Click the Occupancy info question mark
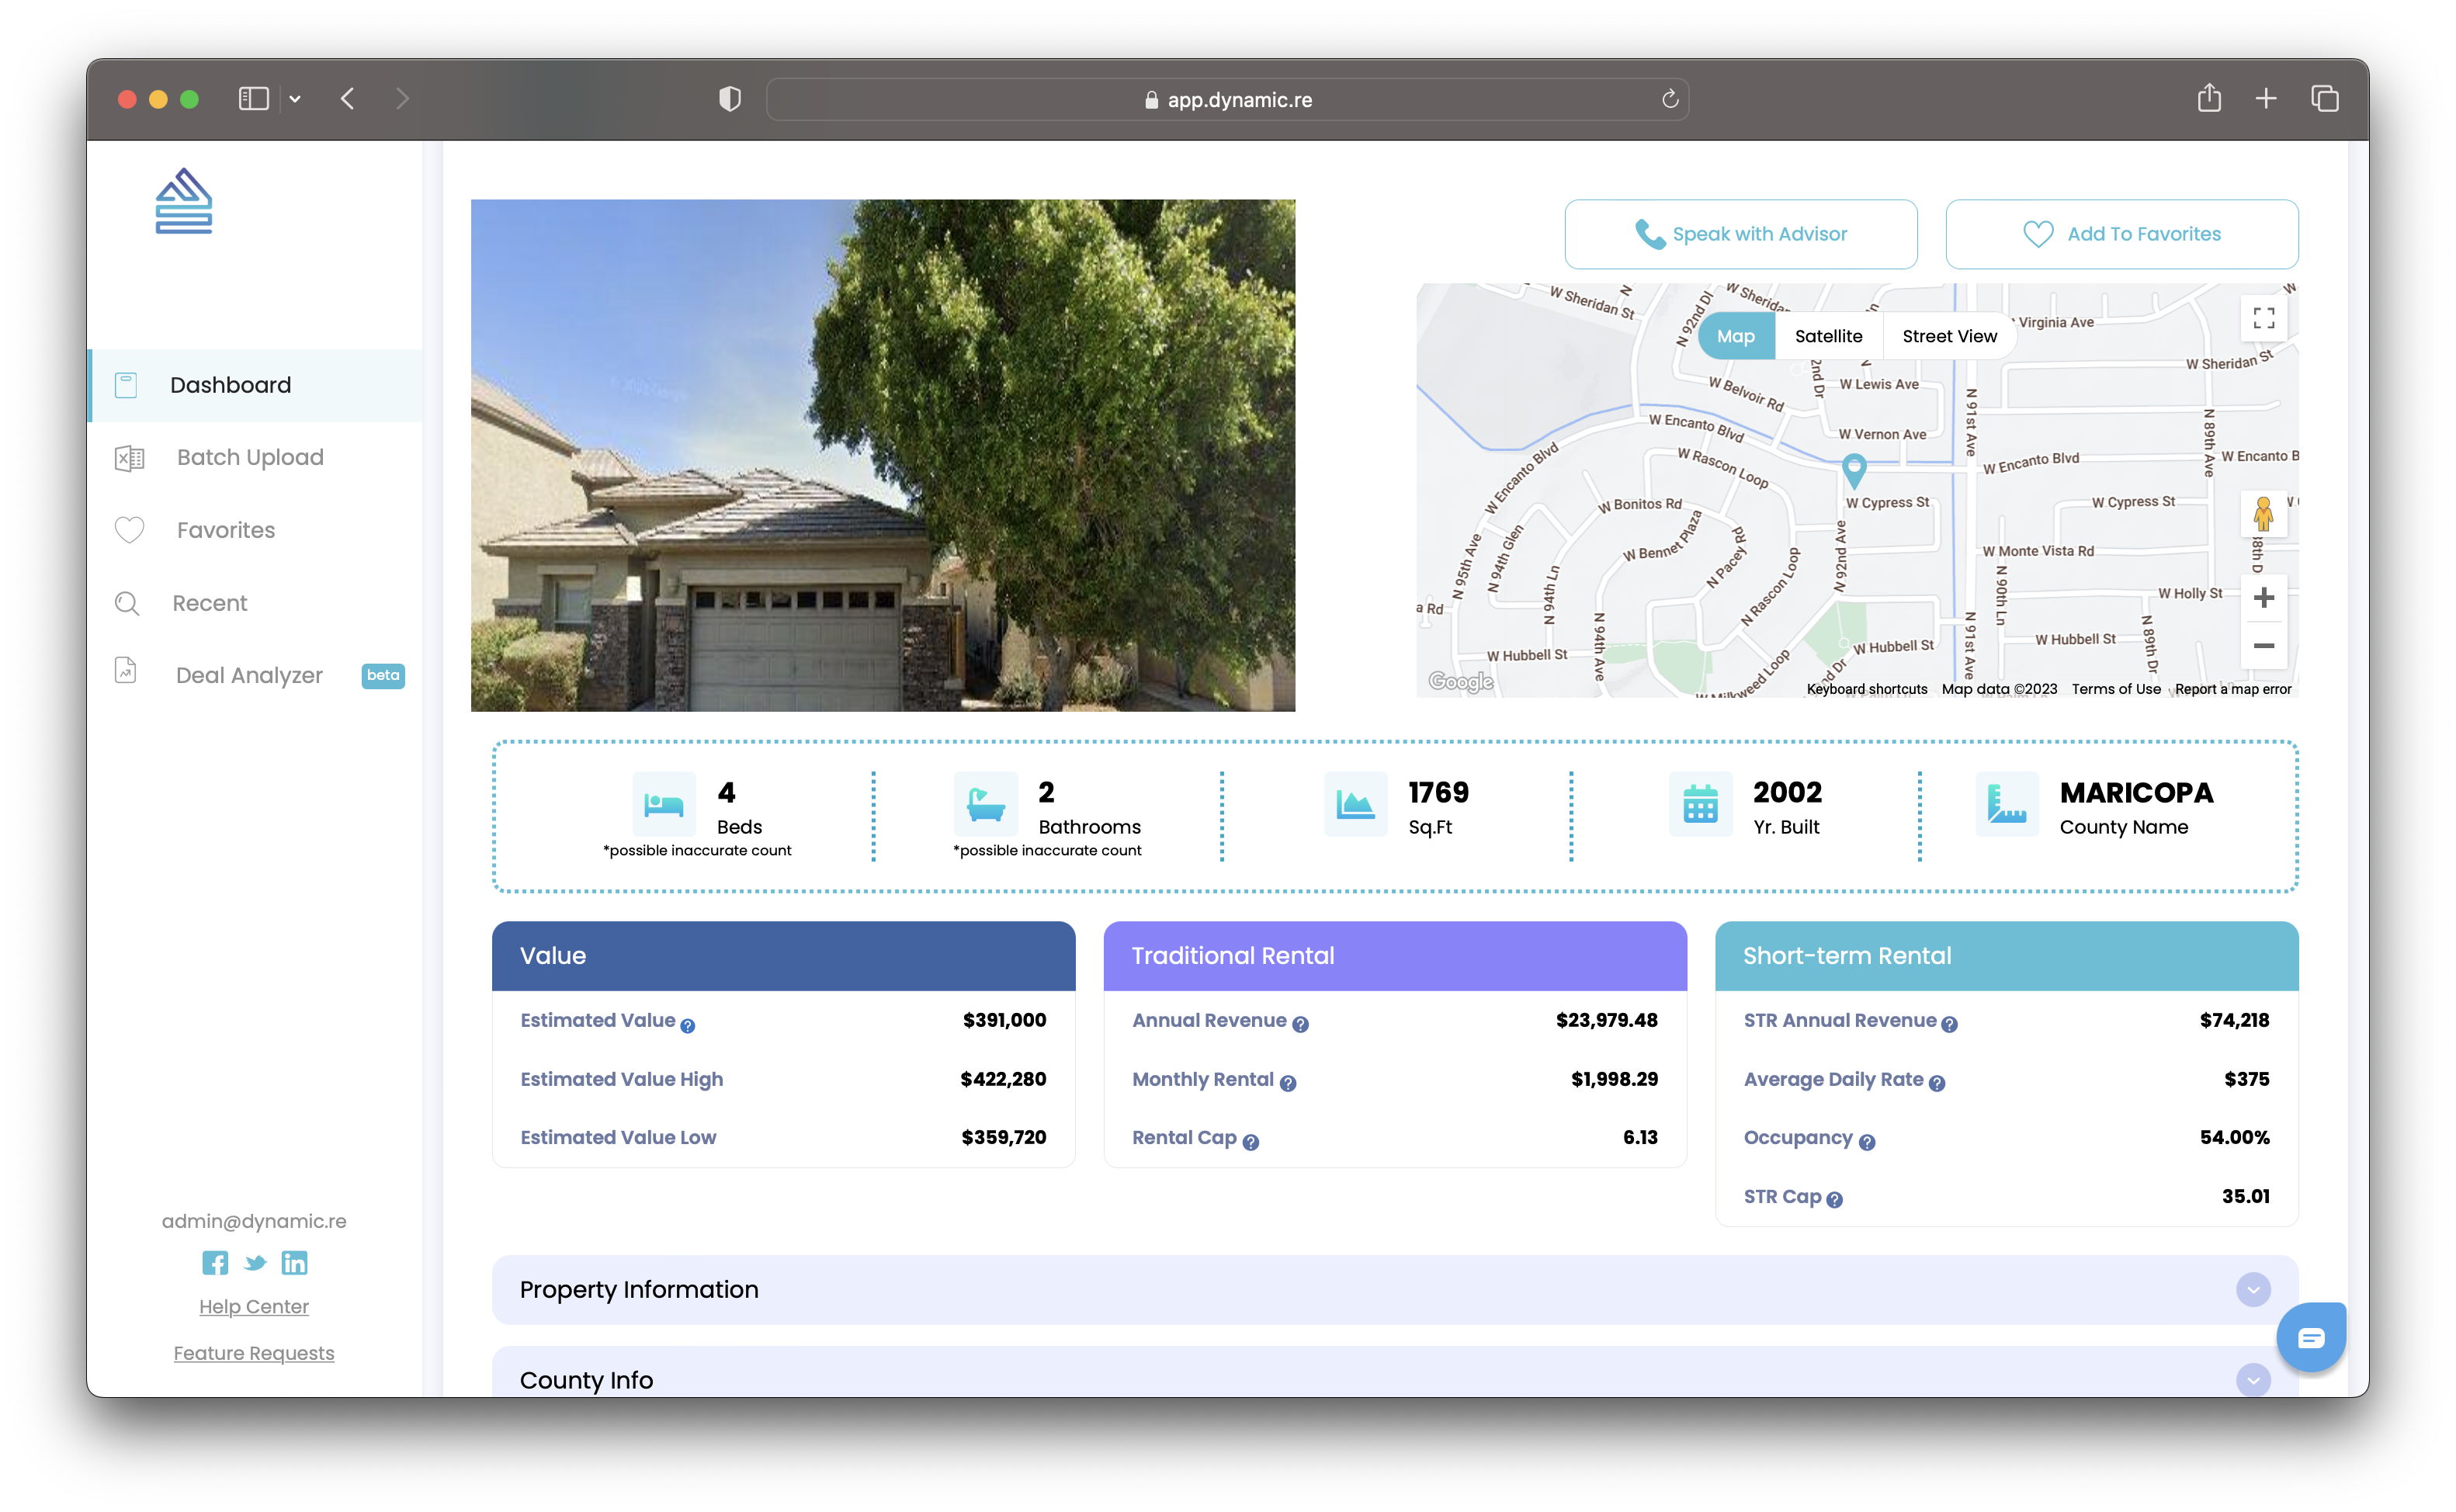The image size is (2456, 1512). click(1866, 1142)
